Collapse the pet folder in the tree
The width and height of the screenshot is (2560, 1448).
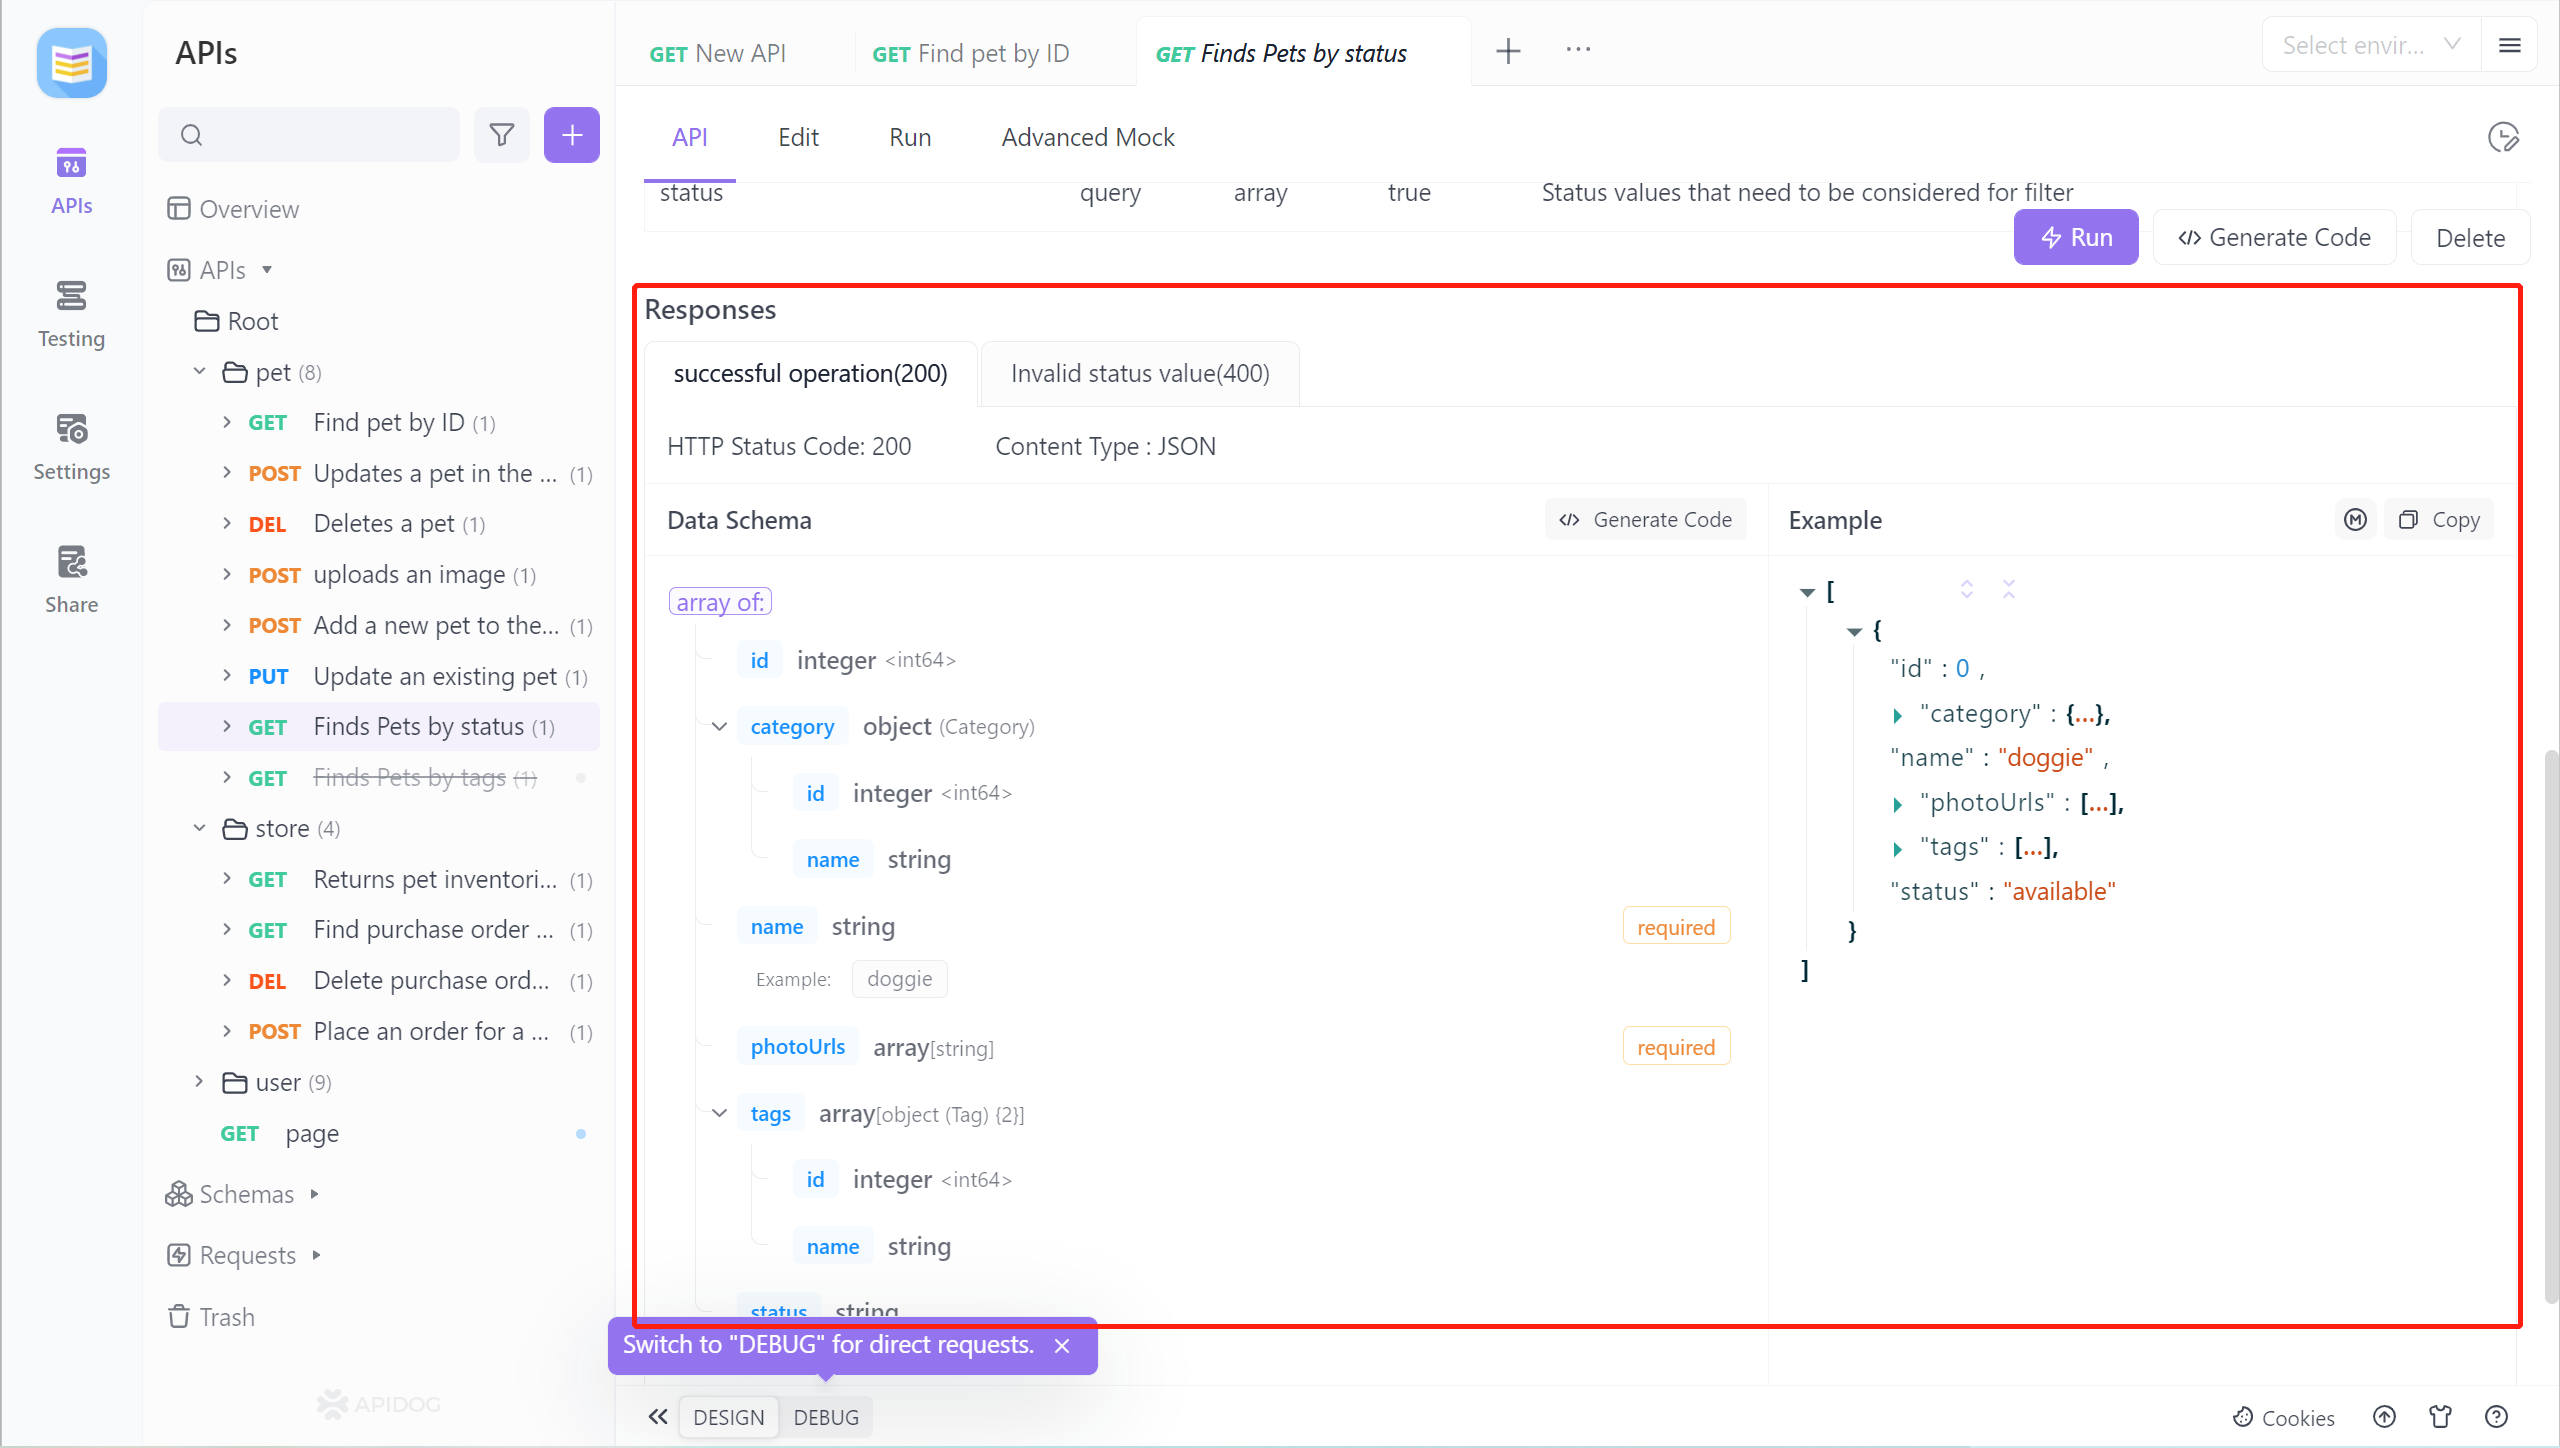pyautogui.click(x=199, y=371)
